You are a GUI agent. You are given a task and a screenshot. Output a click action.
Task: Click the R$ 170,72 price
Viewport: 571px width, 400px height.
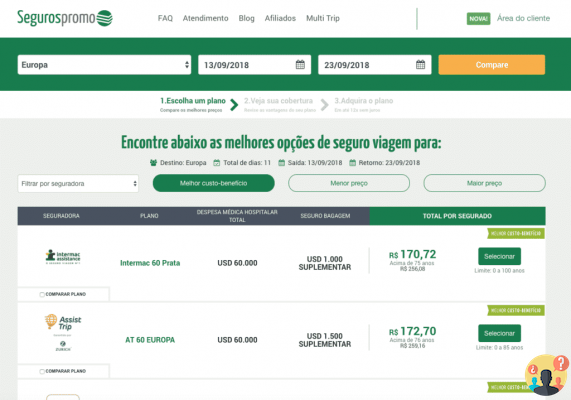tap(412, 254)
